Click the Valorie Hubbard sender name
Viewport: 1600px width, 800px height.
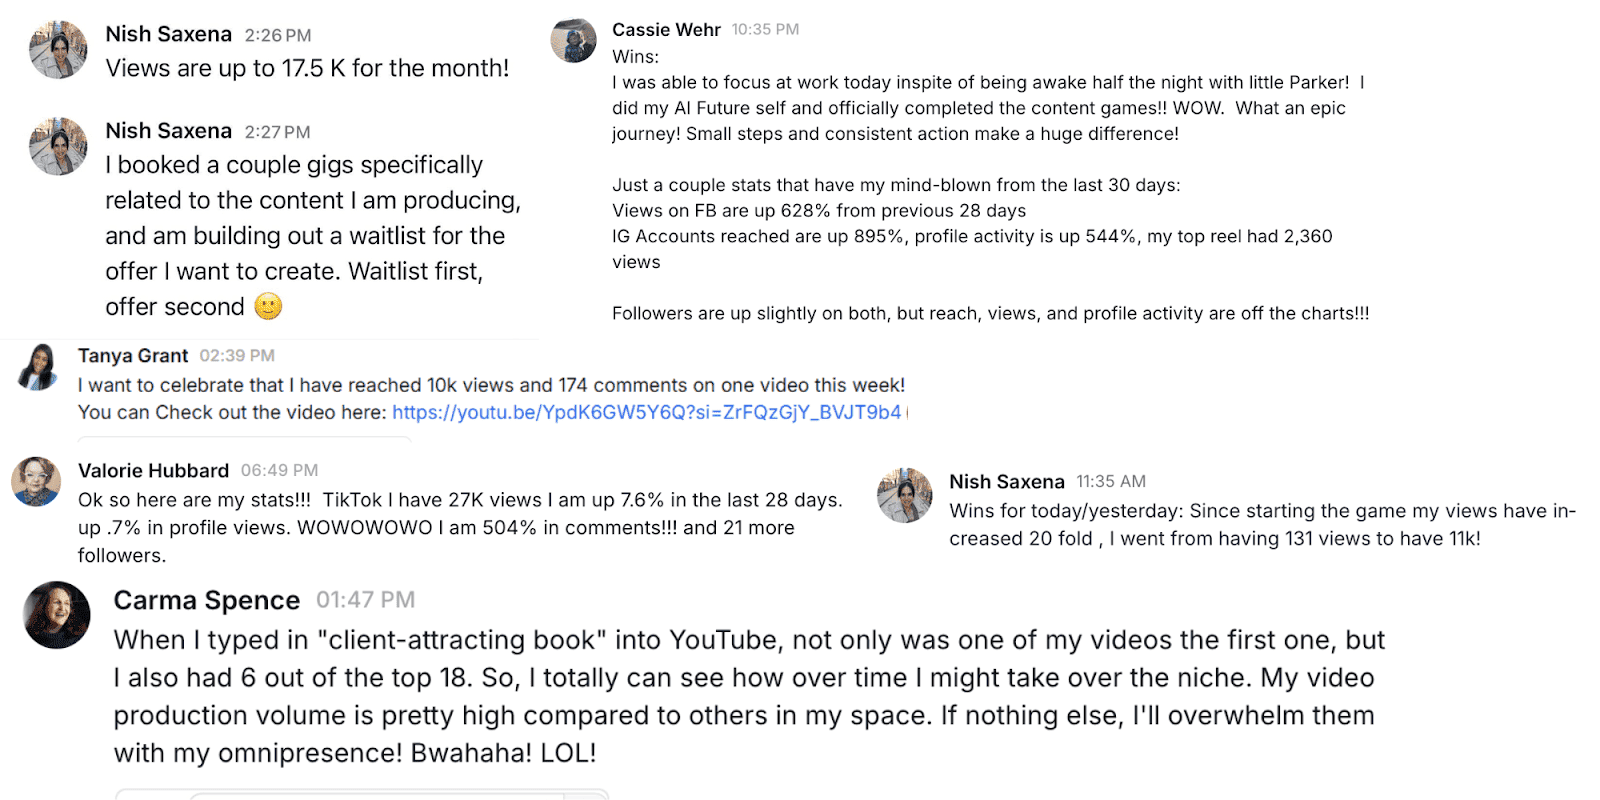pos(153,471)
